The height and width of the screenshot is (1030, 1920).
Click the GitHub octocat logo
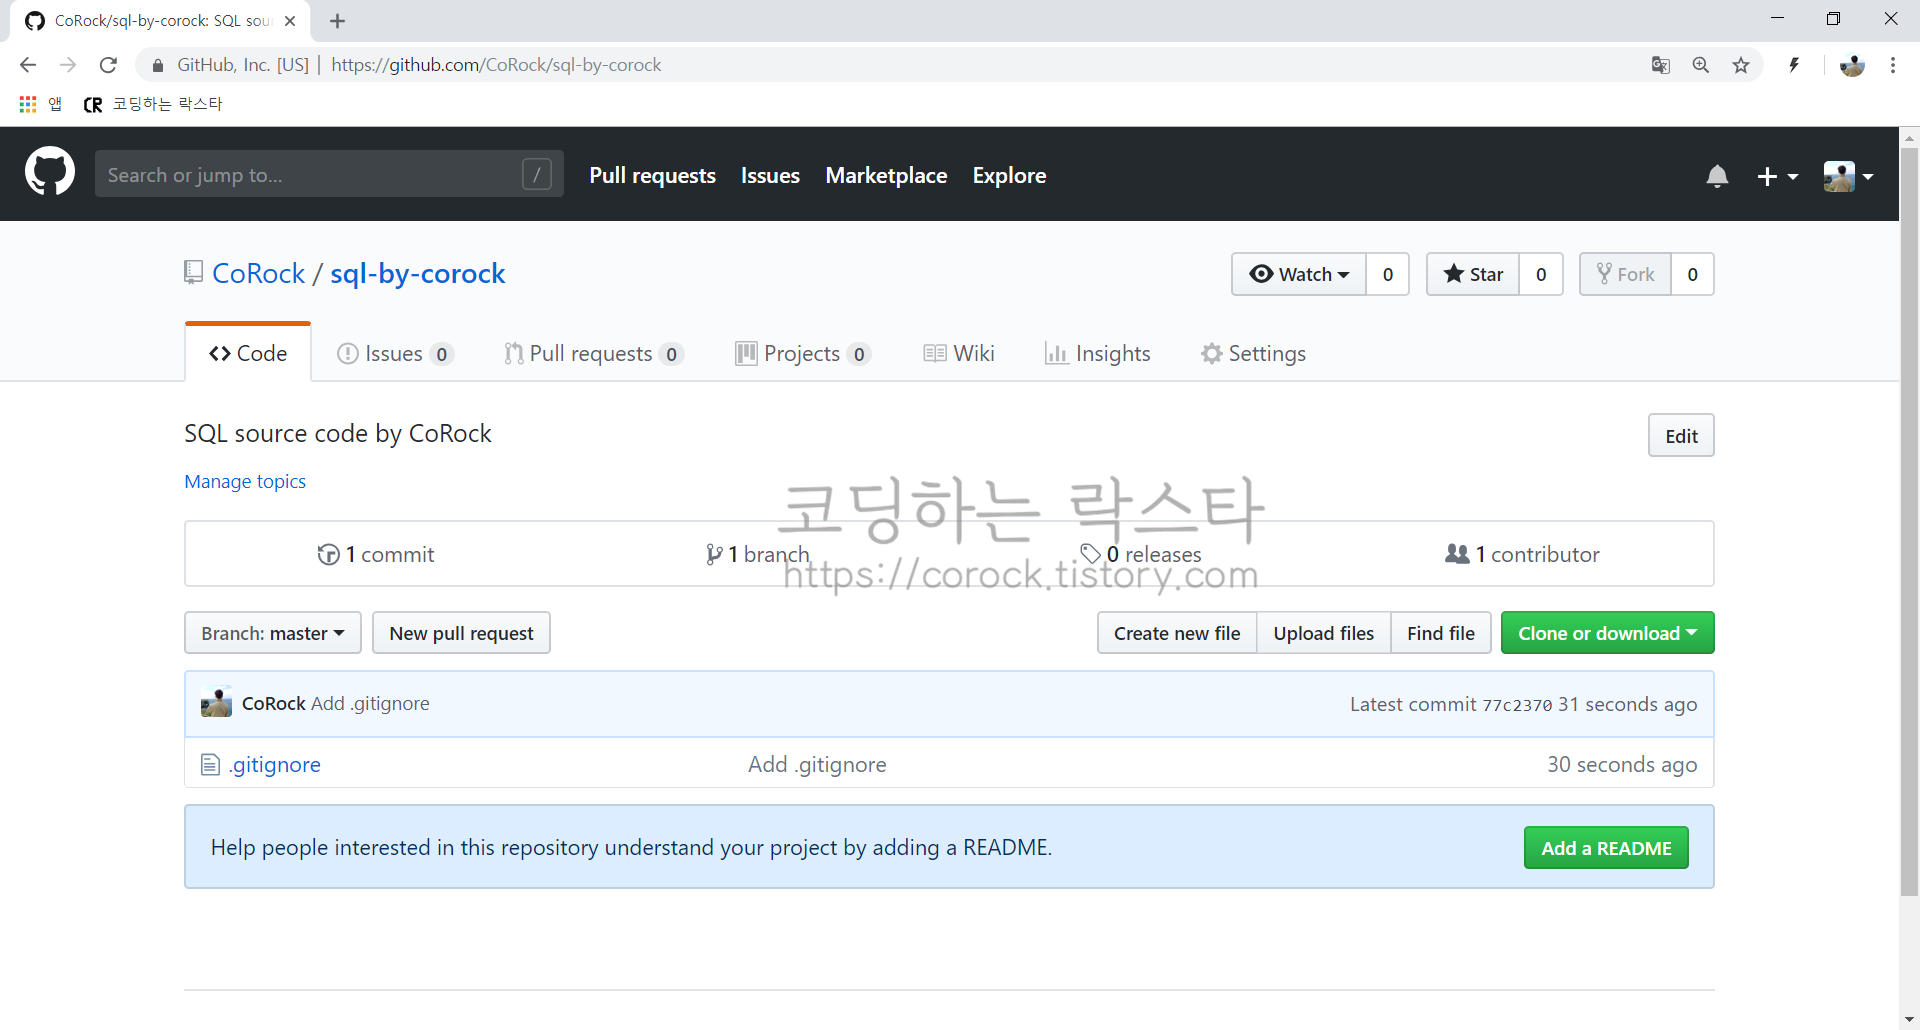[x=50, y=173]
